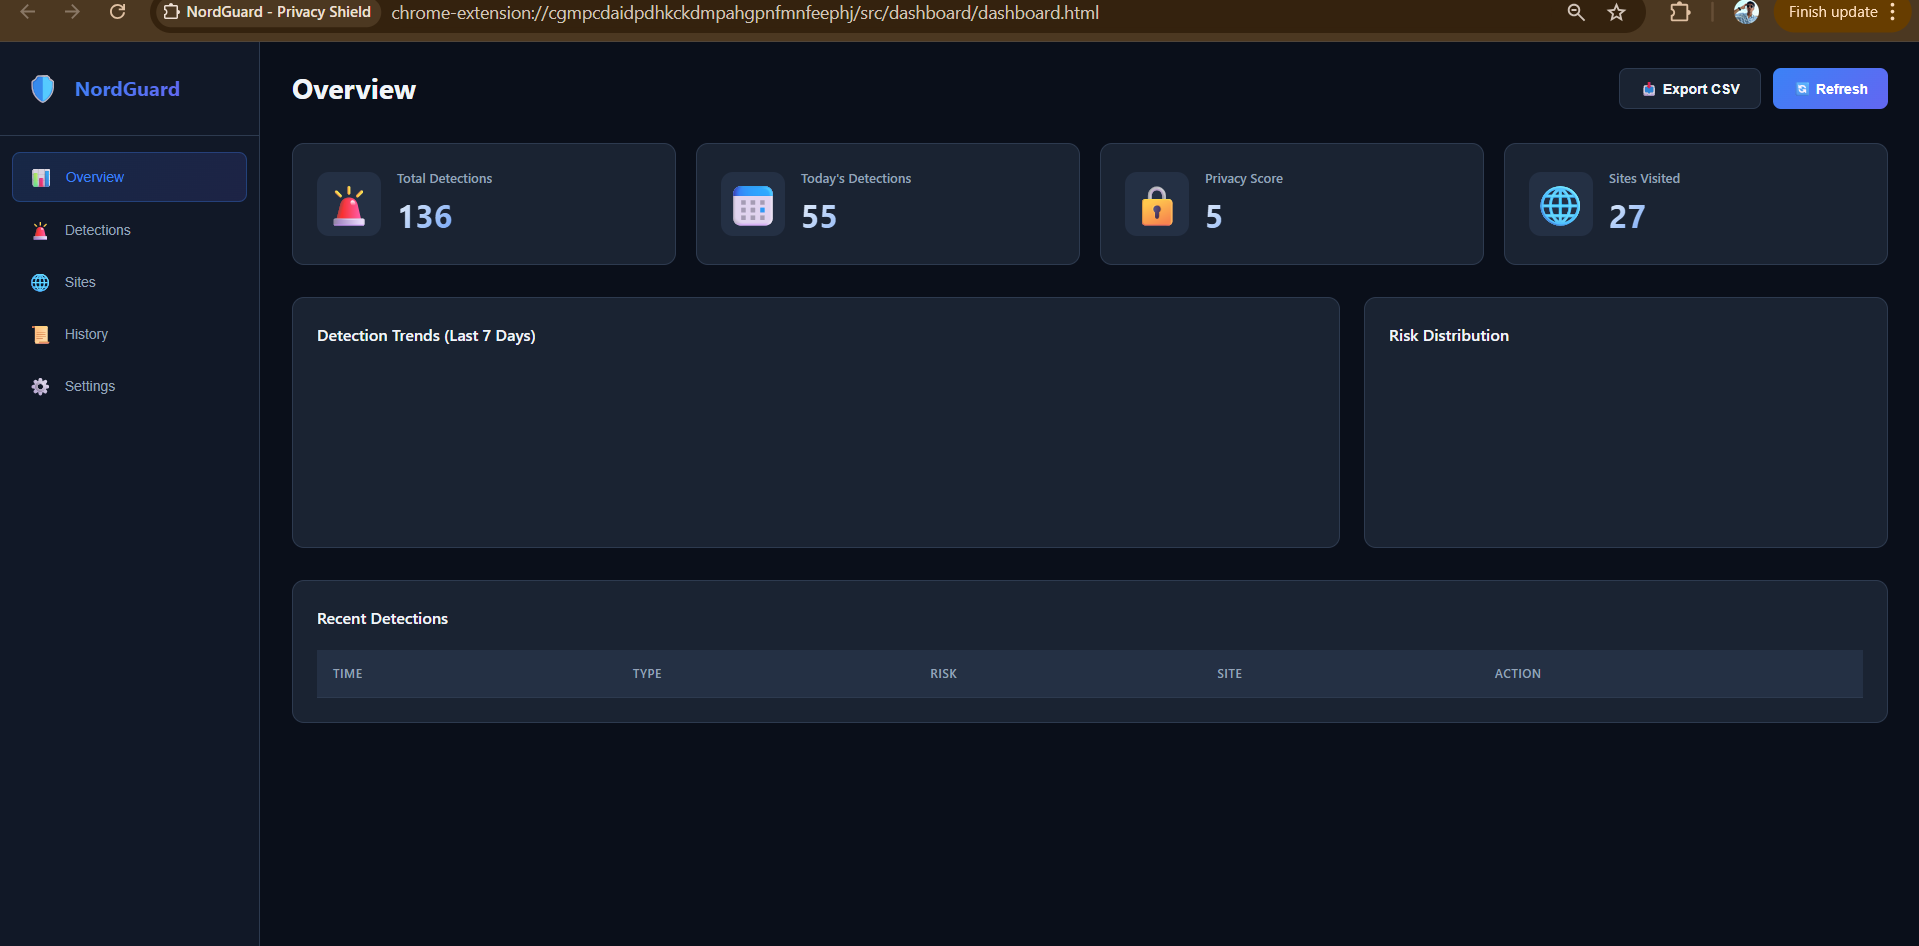This screenshot has width=1919, height=946.
Task: Open the Sites section label
Action: pos(80,282)
